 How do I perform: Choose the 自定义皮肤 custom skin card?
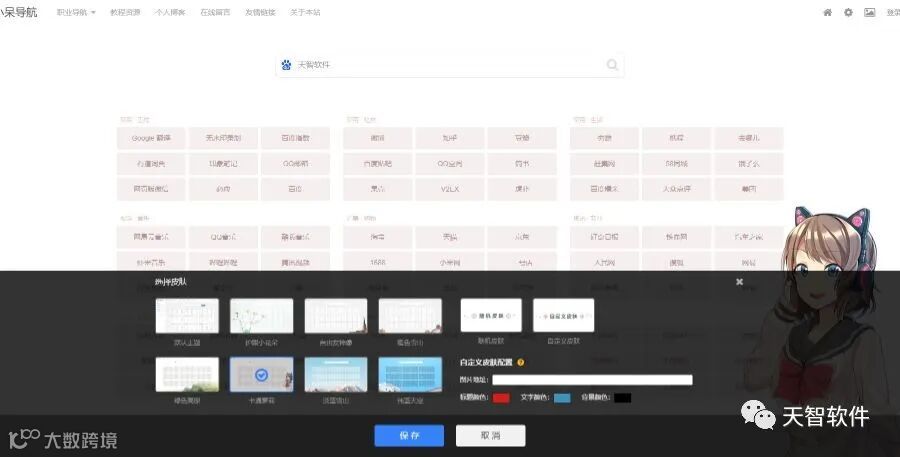coord(563,315)
